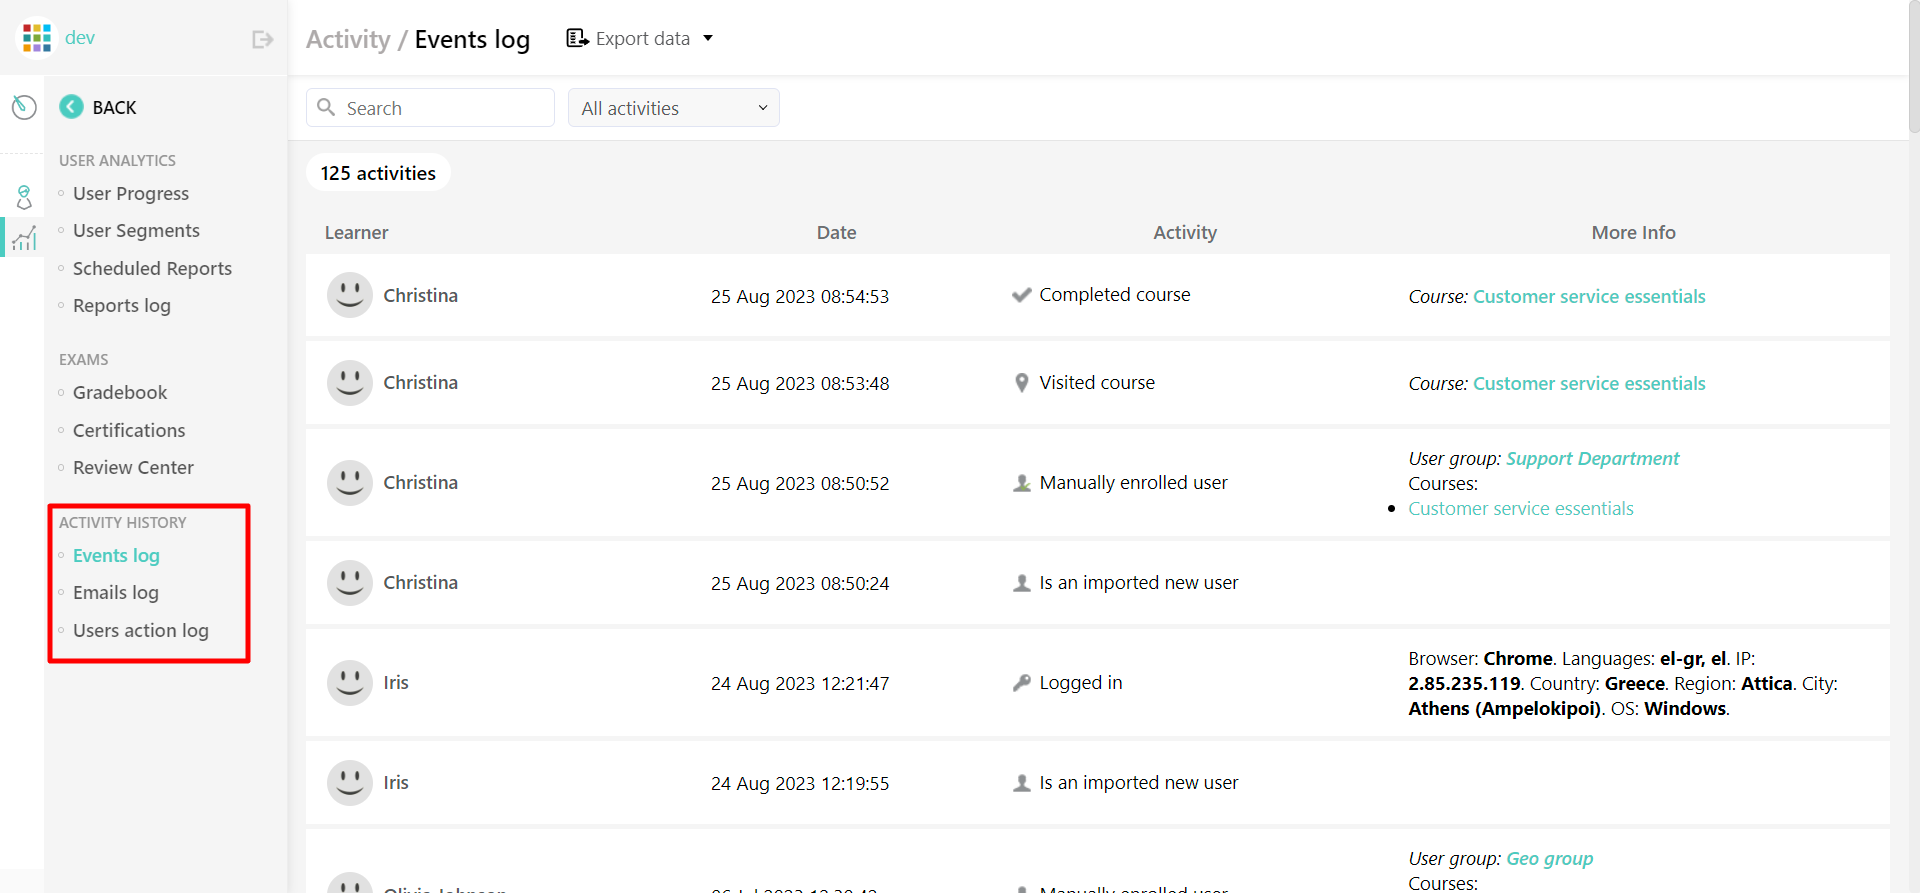
Task: Open Certifications under Exams
Action: point(129,430)
